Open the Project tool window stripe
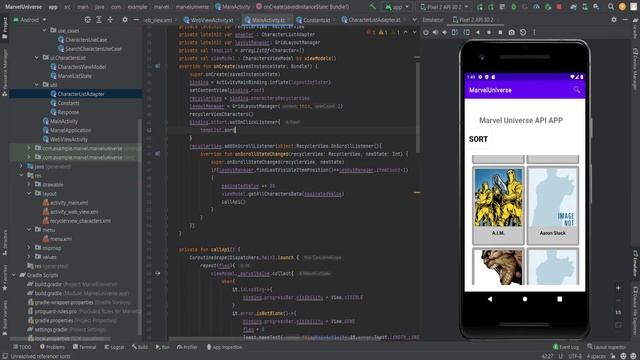 click(x=4, y=28)
